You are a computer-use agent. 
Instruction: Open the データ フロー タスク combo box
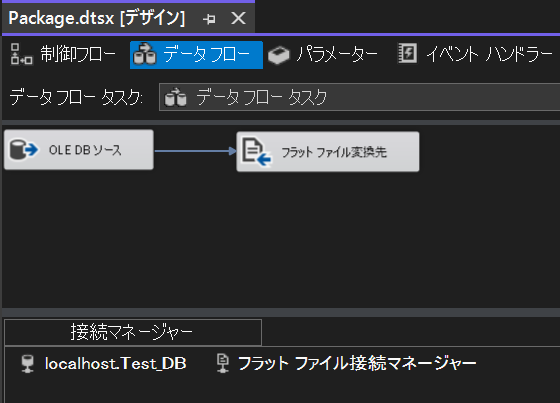coord(359,97)
